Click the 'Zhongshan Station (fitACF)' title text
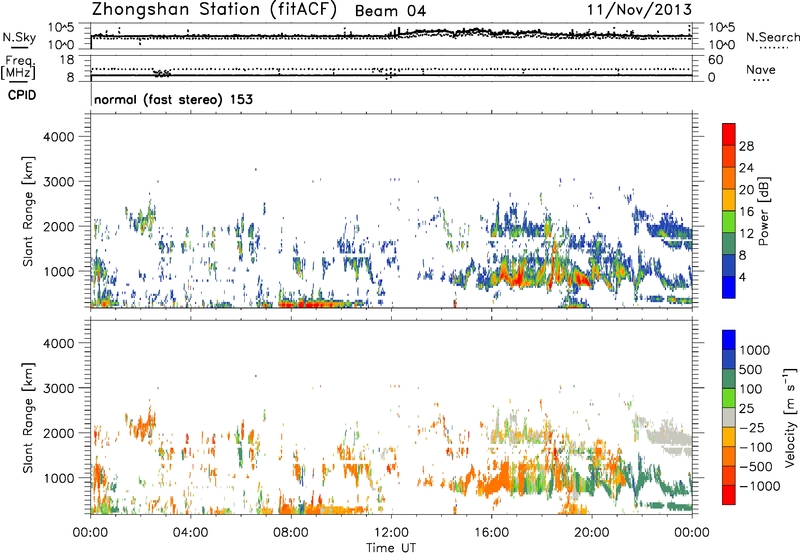Image resolution: width=800 pixels, height=554 pixels. 214,10
